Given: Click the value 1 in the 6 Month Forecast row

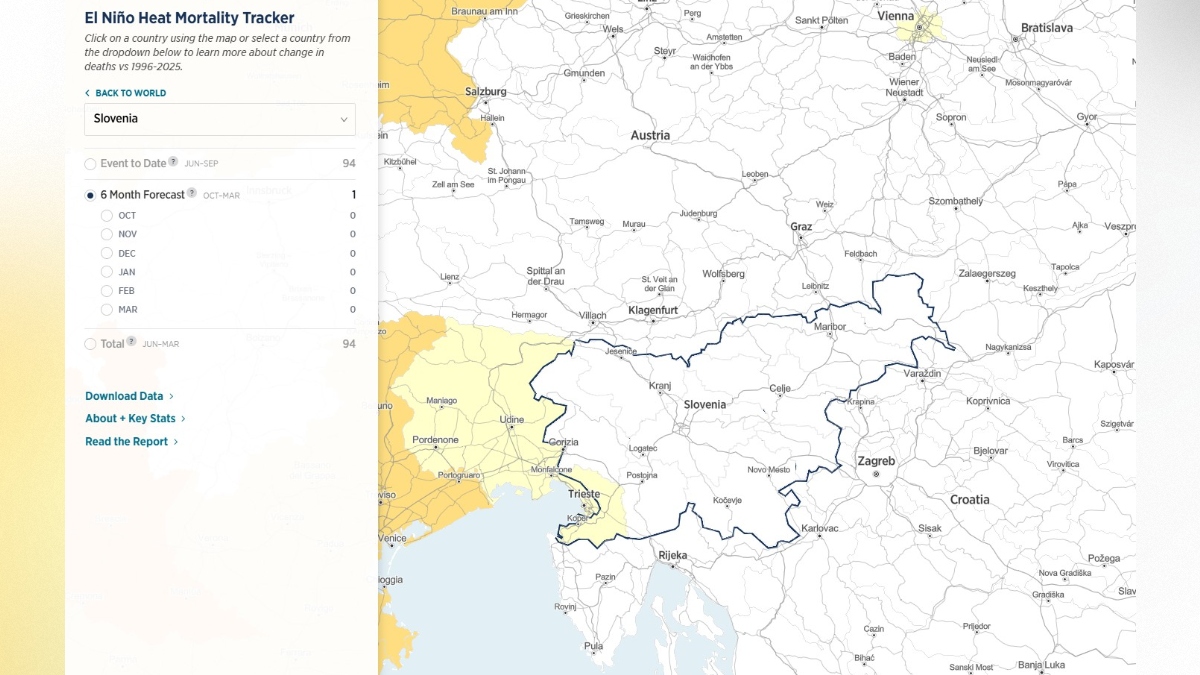Looking at the screenshot, I should (353, 195).
